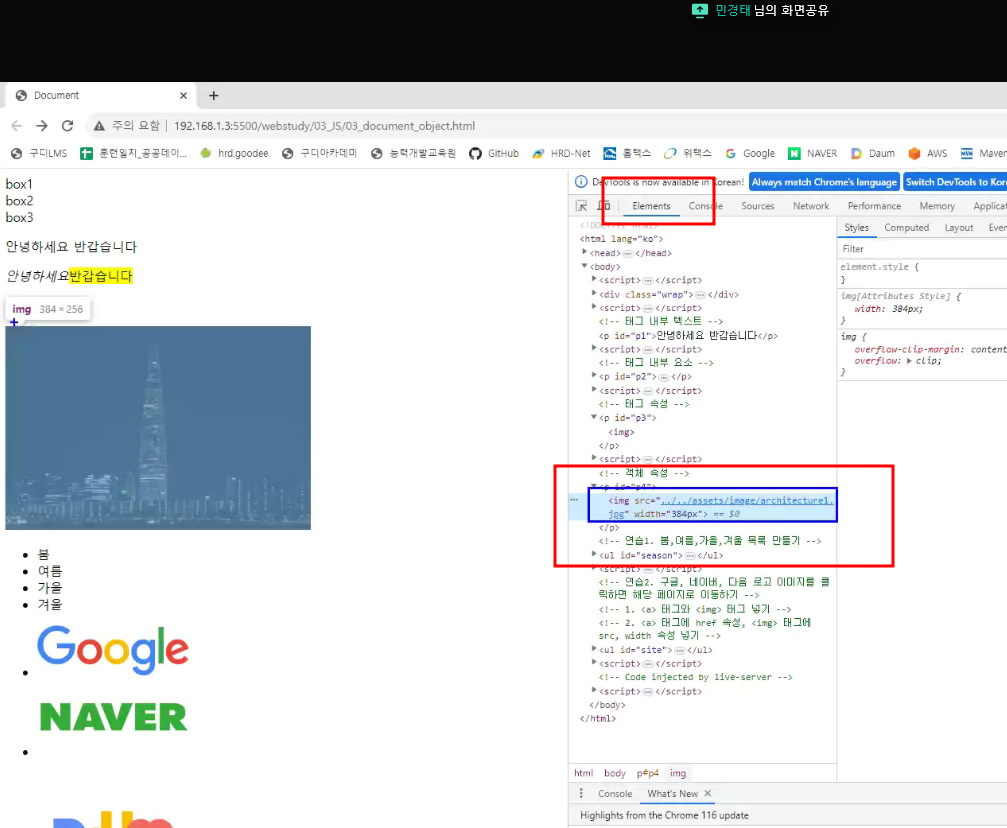Switch to the Elements tab
Screen dimensions: 1007x828
(651, 206)
